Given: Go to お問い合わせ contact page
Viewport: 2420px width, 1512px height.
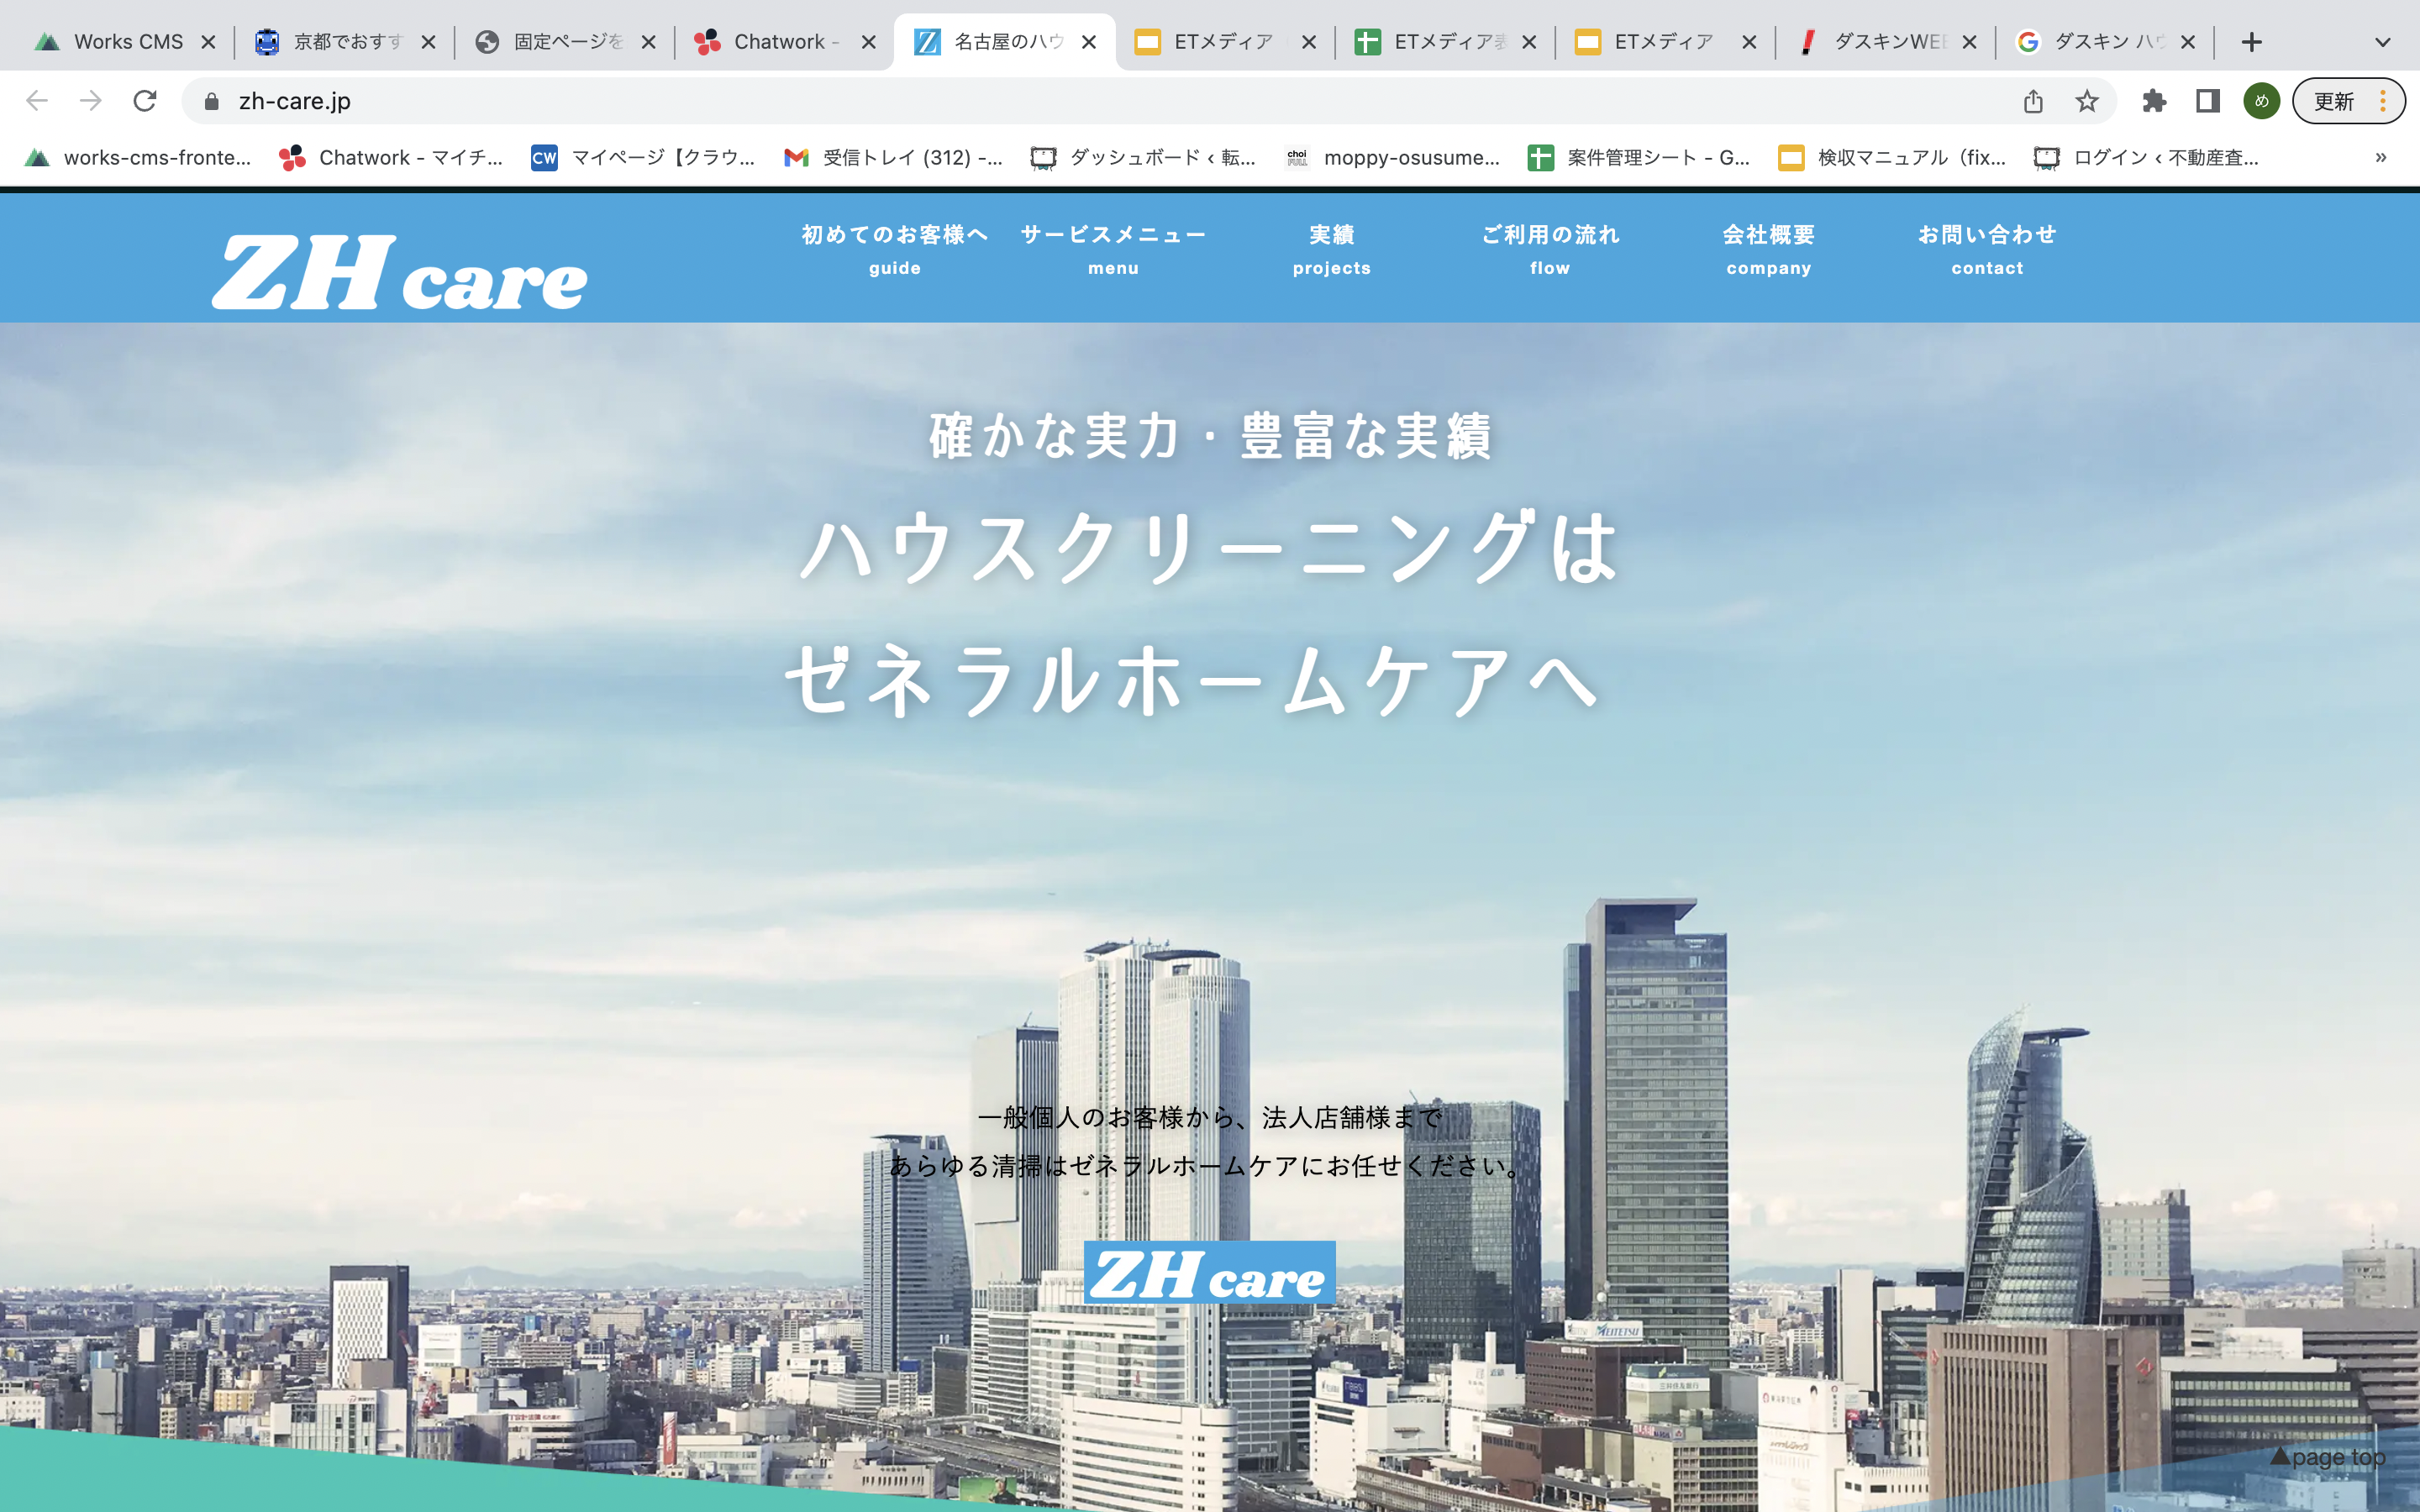Looking at the screenshot, I should pyautogui.click(x=1986, y=249).
